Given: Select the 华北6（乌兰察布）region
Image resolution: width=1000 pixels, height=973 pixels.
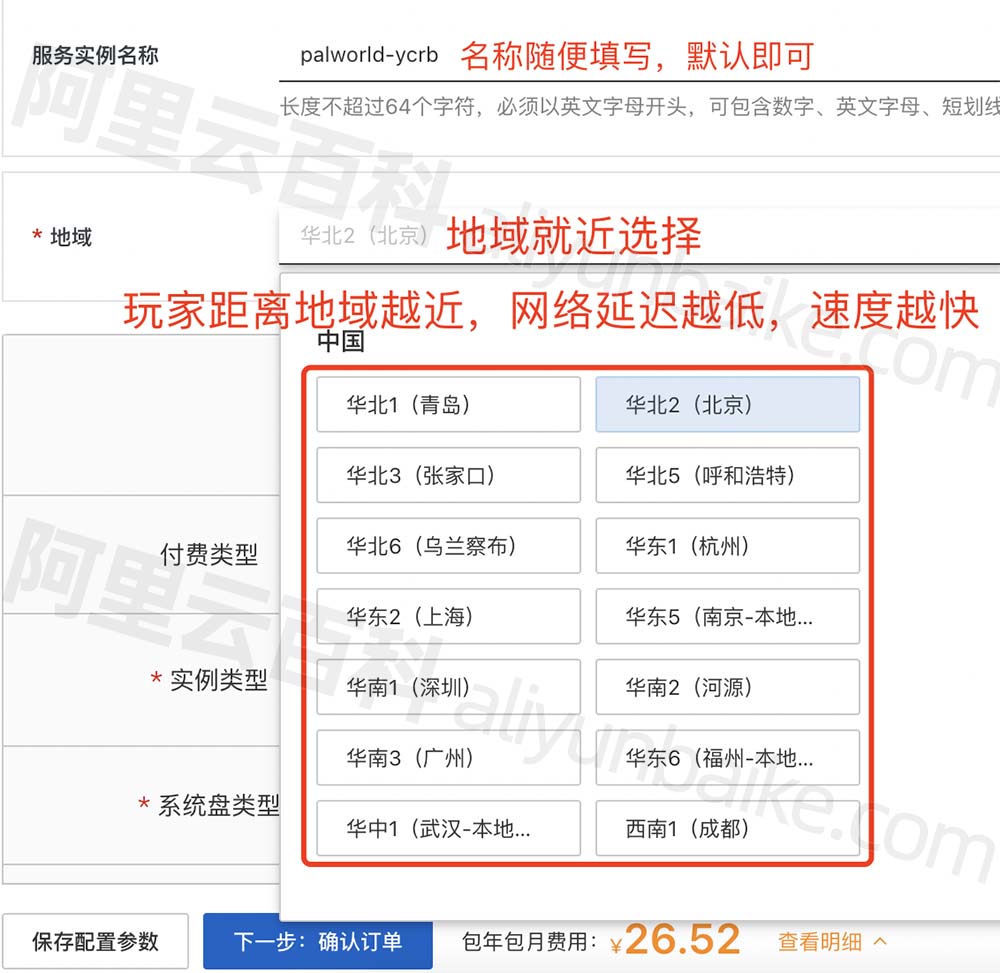Looking at the screenshot, I should [447, 545].
